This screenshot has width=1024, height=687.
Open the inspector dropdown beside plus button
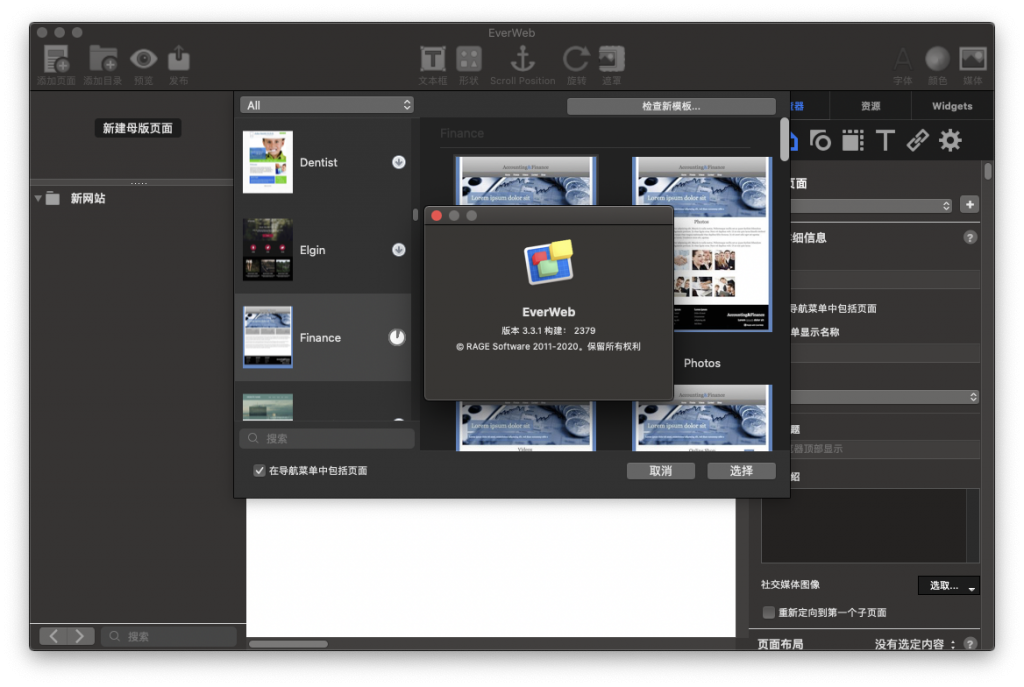pos(872,206)
